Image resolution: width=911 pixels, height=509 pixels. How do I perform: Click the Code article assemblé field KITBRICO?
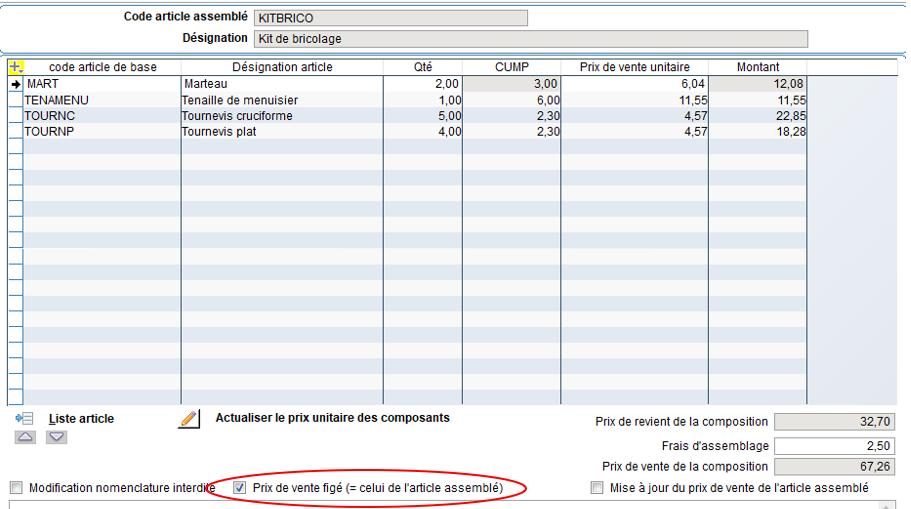click(390, 18)
